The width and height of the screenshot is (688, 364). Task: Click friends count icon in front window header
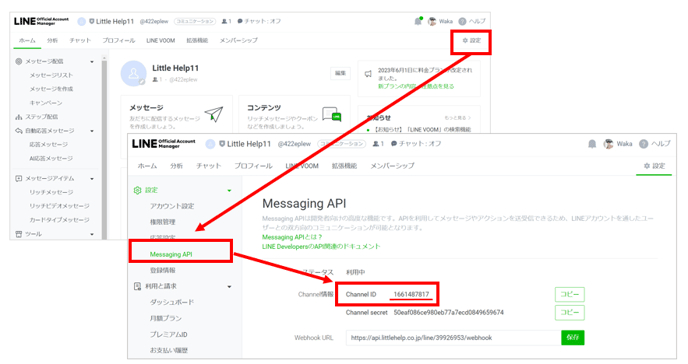376,144
